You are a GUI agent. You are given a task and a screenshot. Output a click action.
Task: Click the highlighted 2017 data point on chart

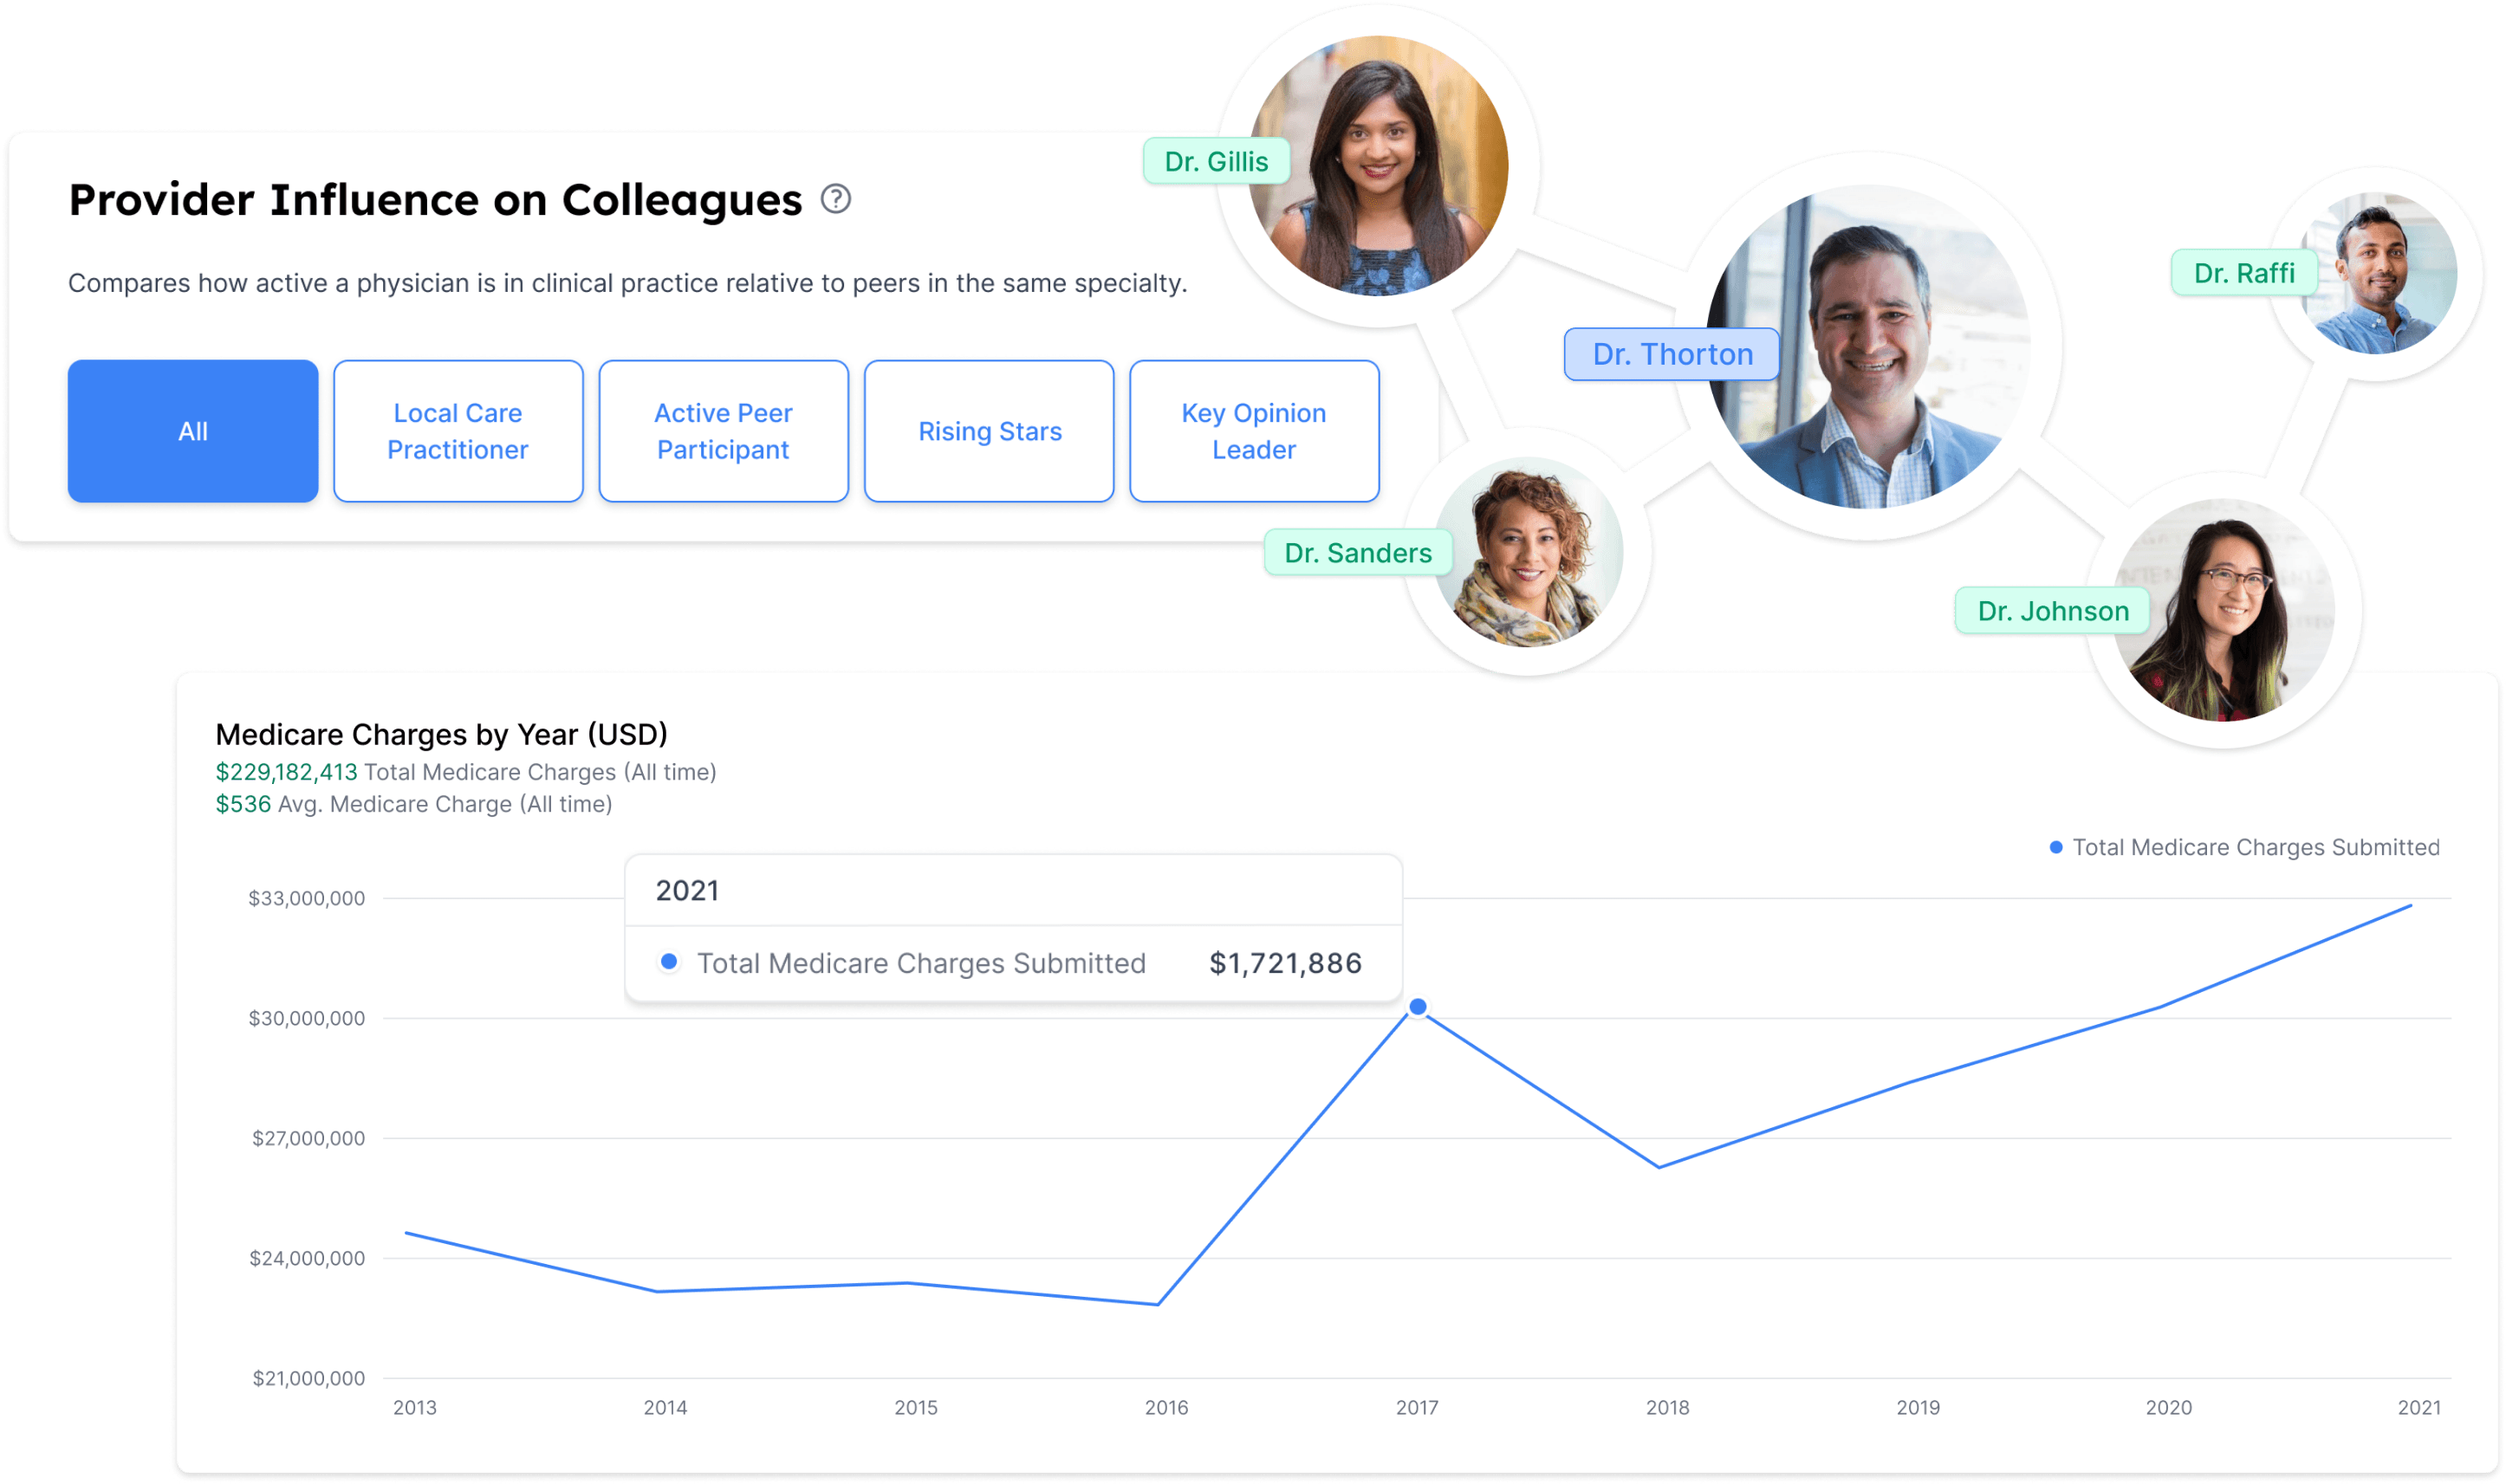tap(1418, 1006)
